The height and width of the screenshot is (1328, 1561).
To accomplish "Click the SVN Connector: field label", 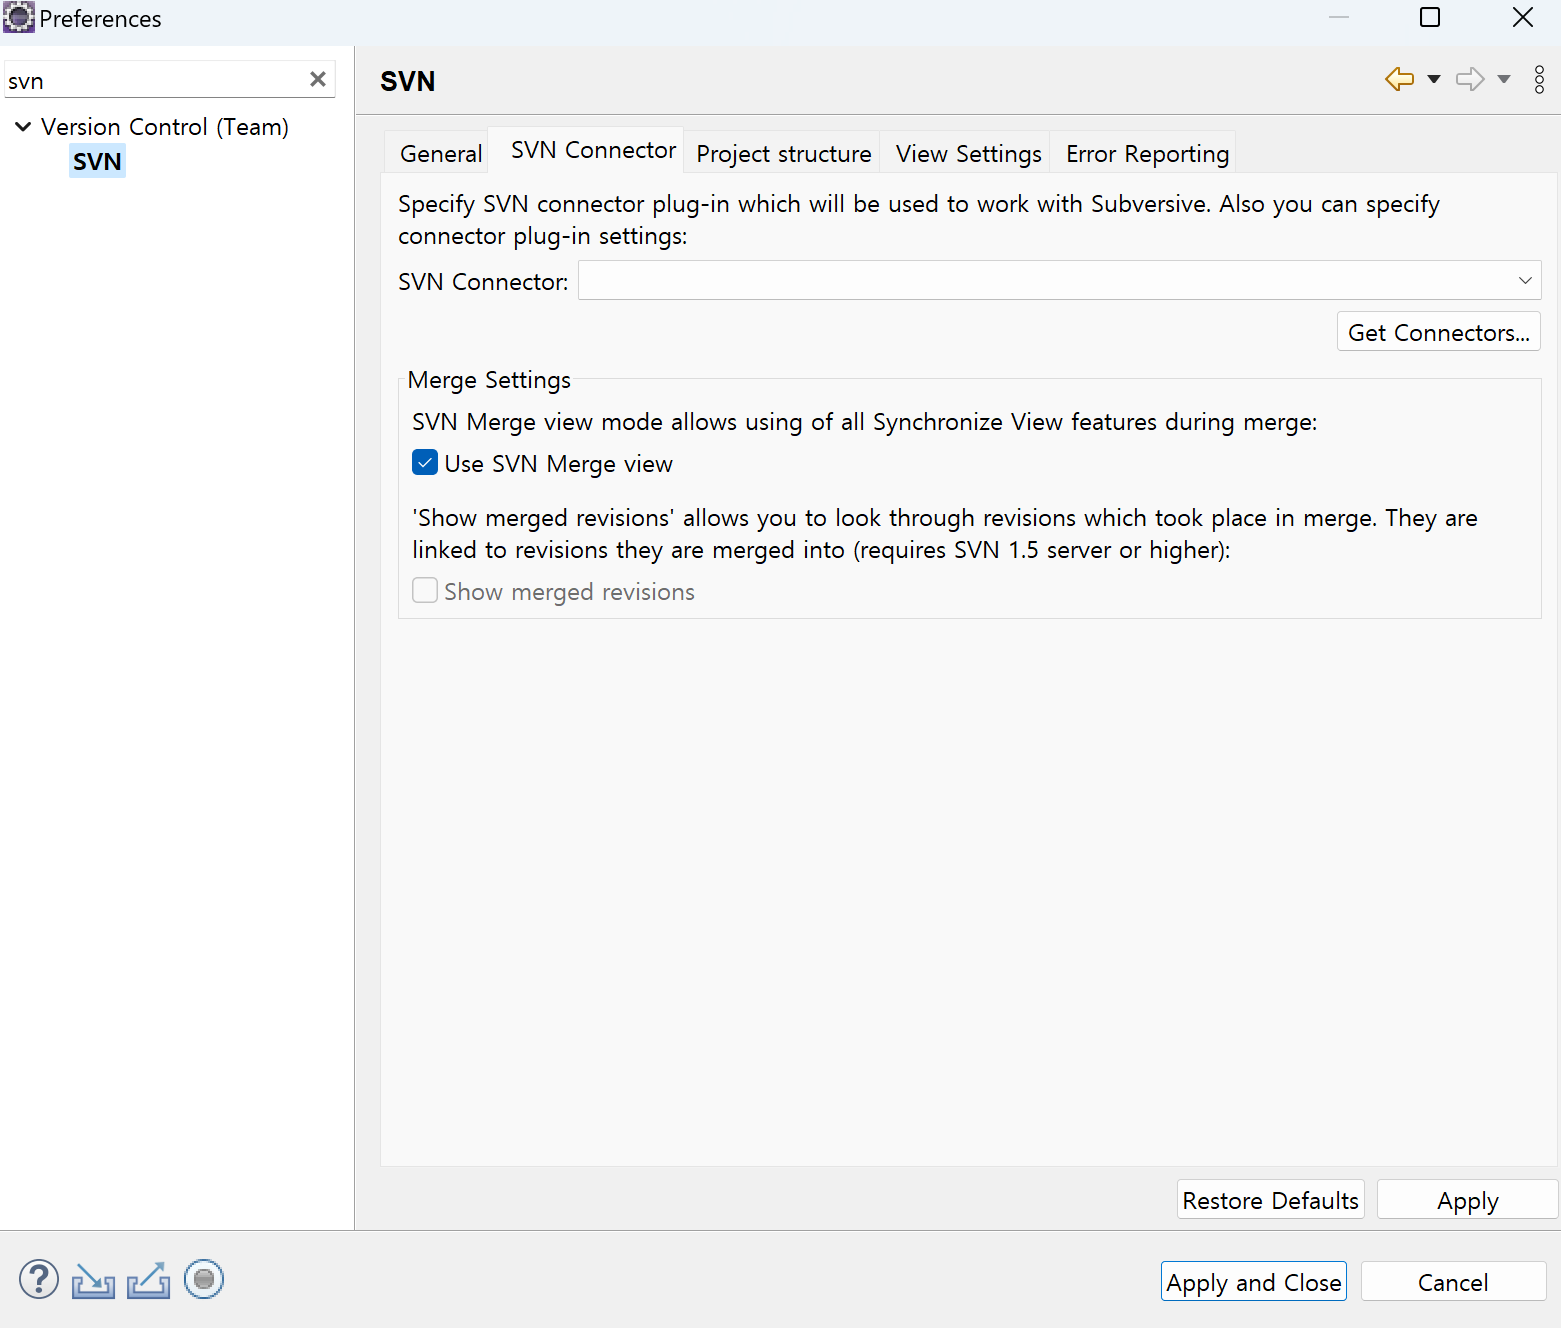I will point(483,282).
